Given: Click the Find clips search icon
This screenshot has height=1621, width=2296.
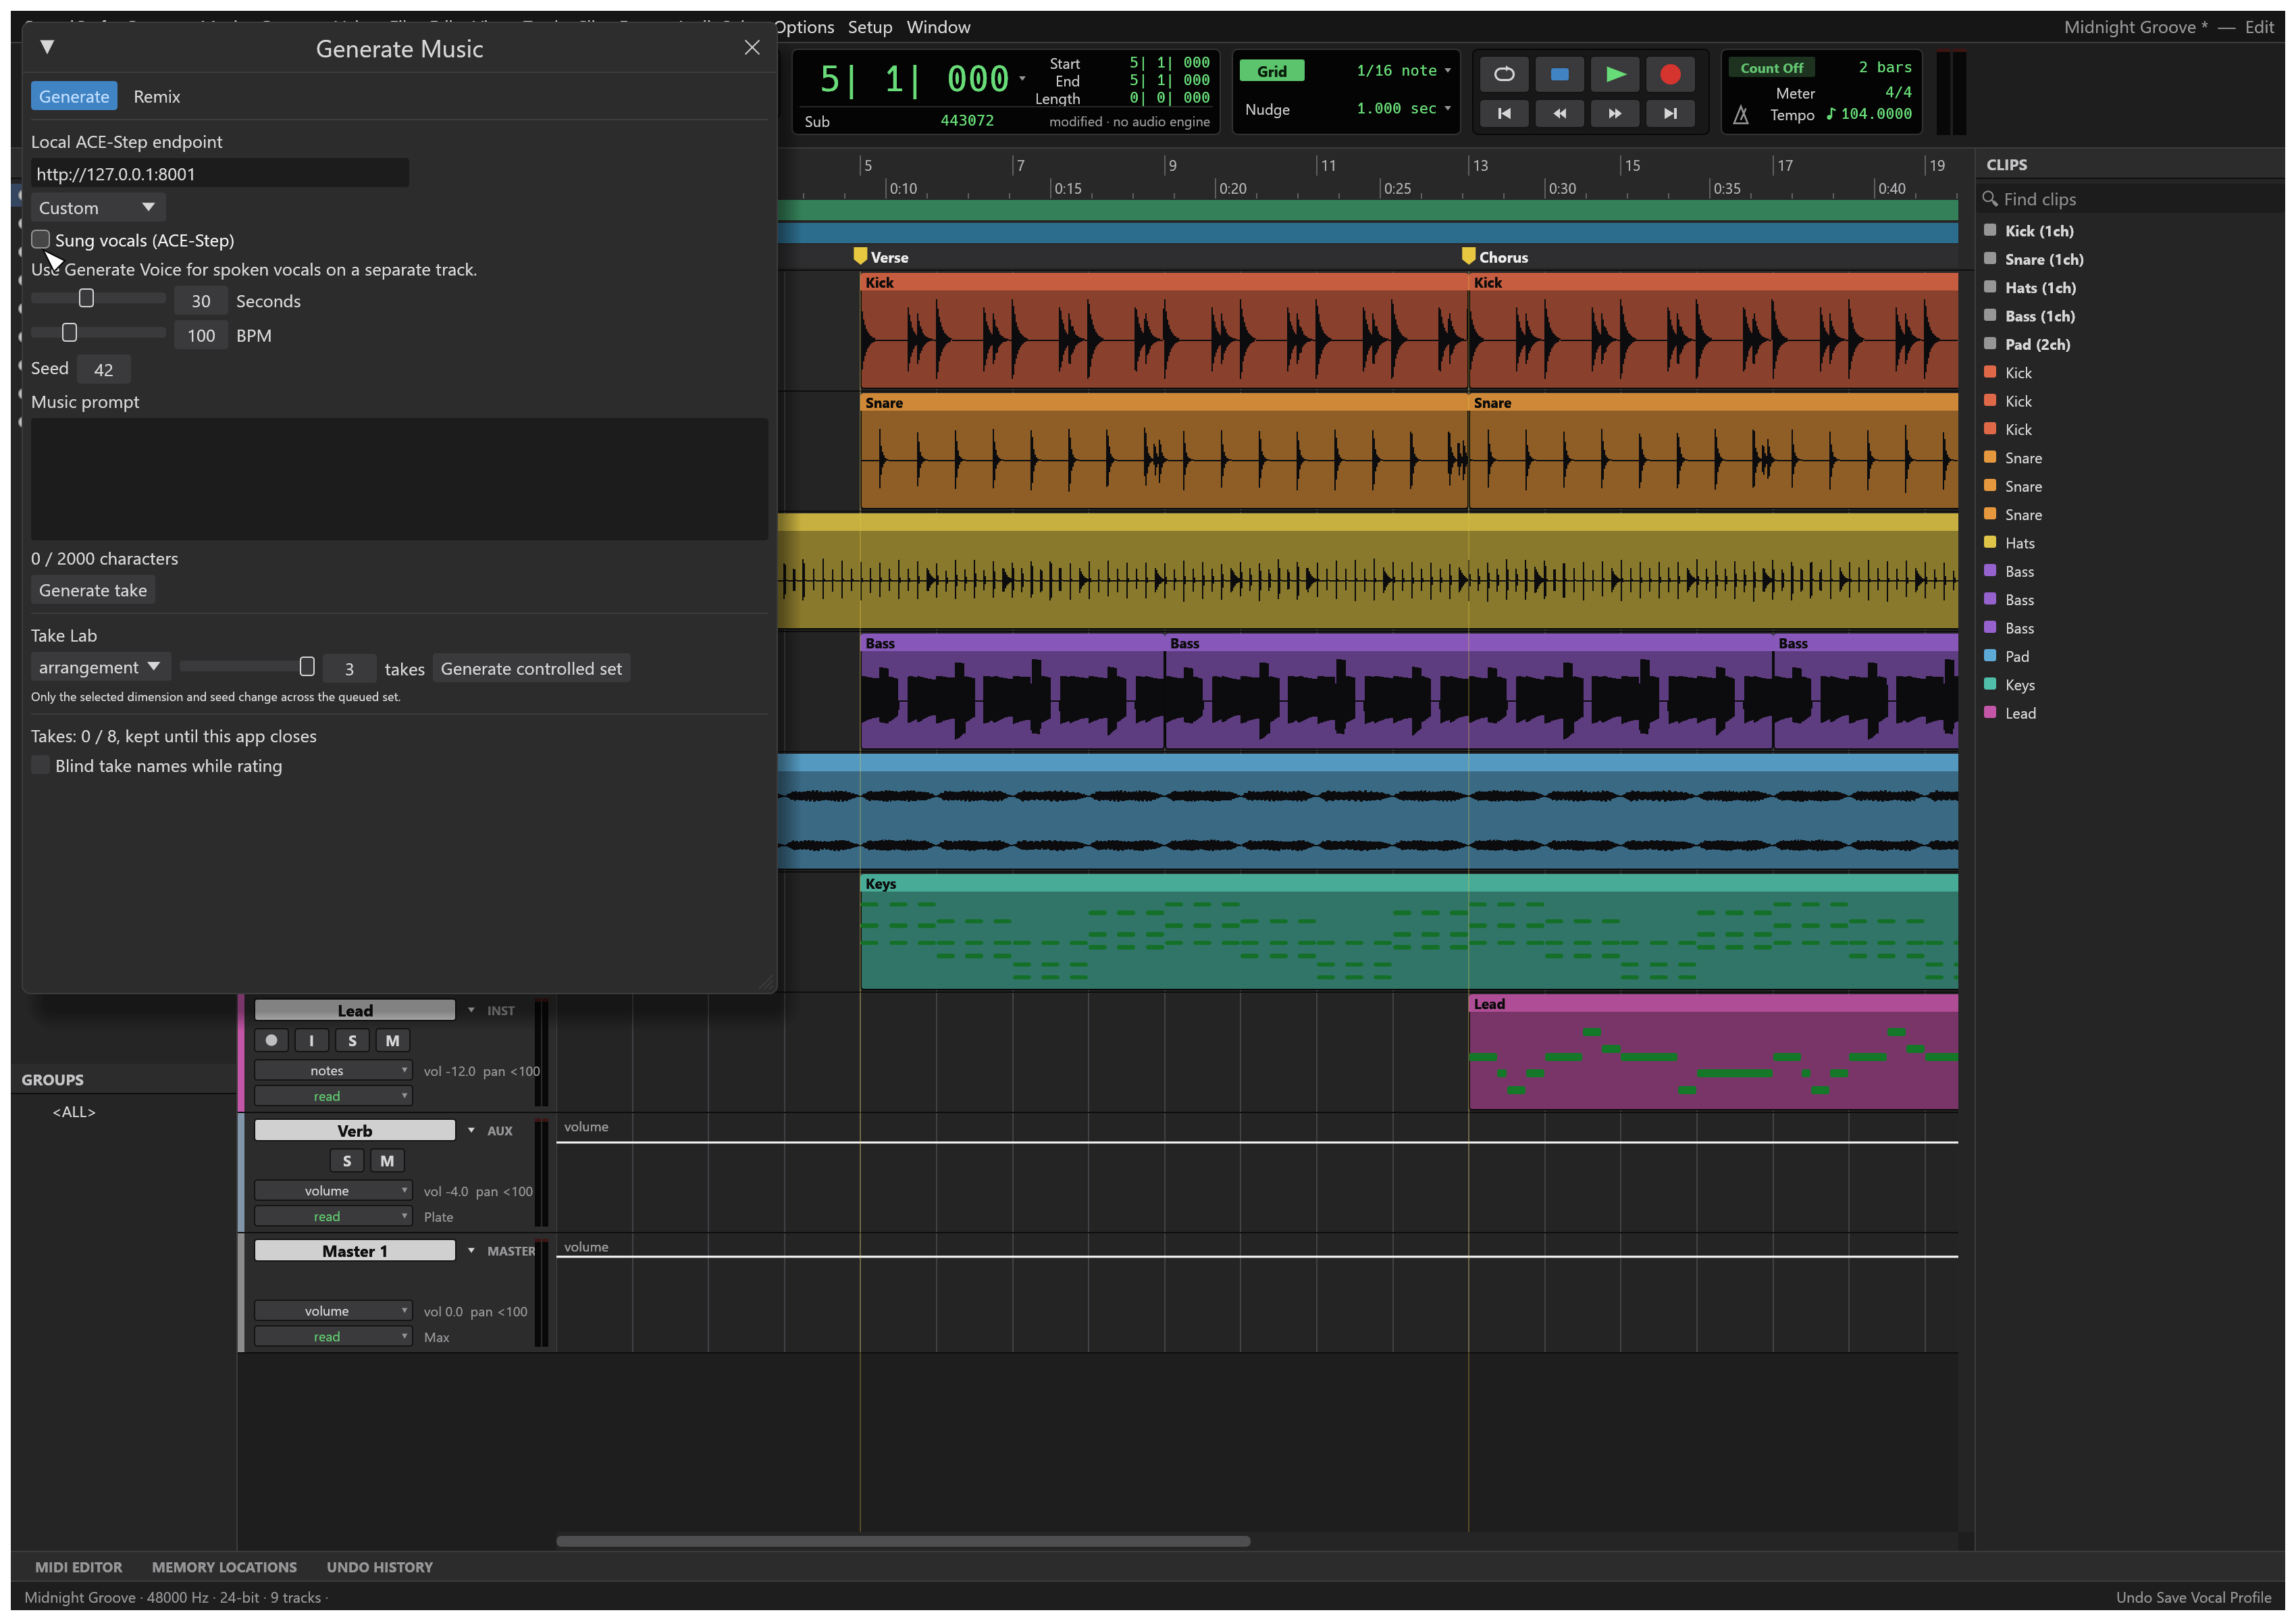Looking at the screenshot, I should 1990,199.
